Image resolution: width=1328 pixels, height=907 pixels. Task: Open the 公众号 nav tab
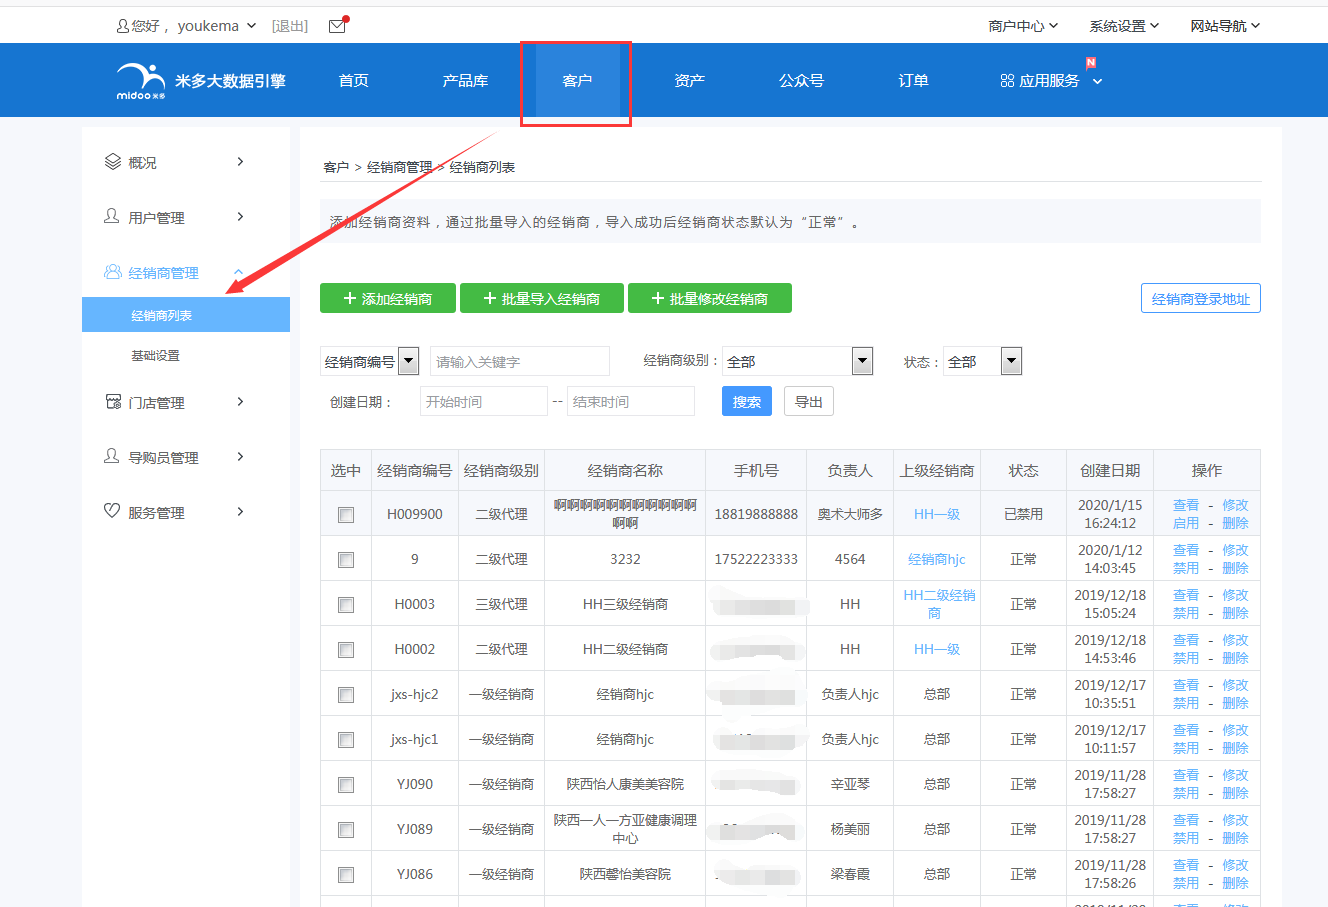tap(801, 80)
